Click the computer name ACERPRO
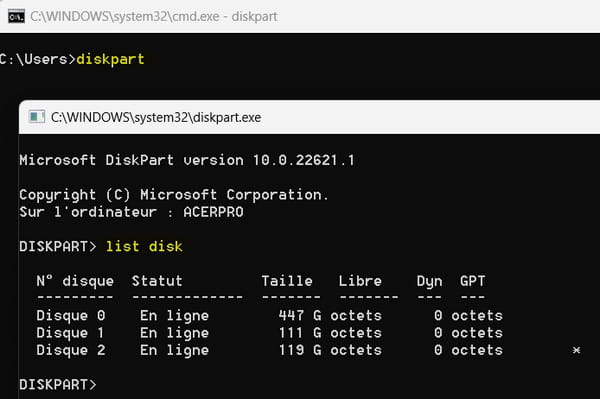600x399 pixels. pos(214,212)
